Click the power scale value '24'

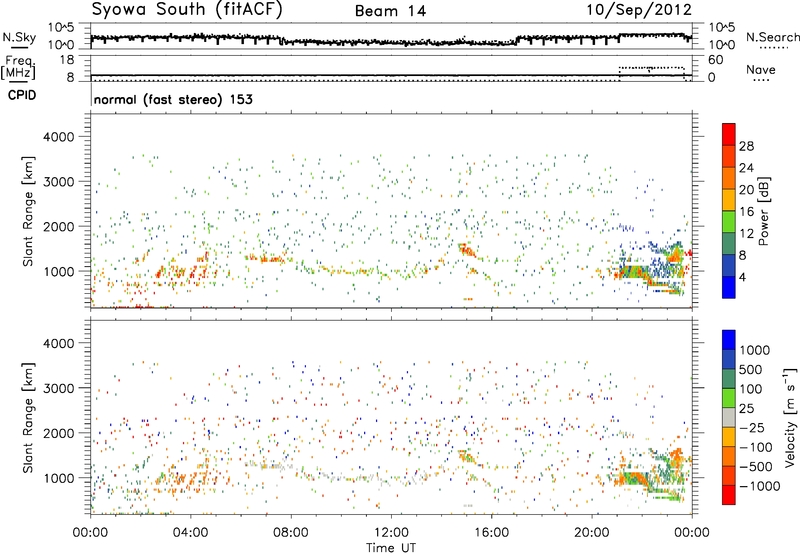tap(746, 168)
